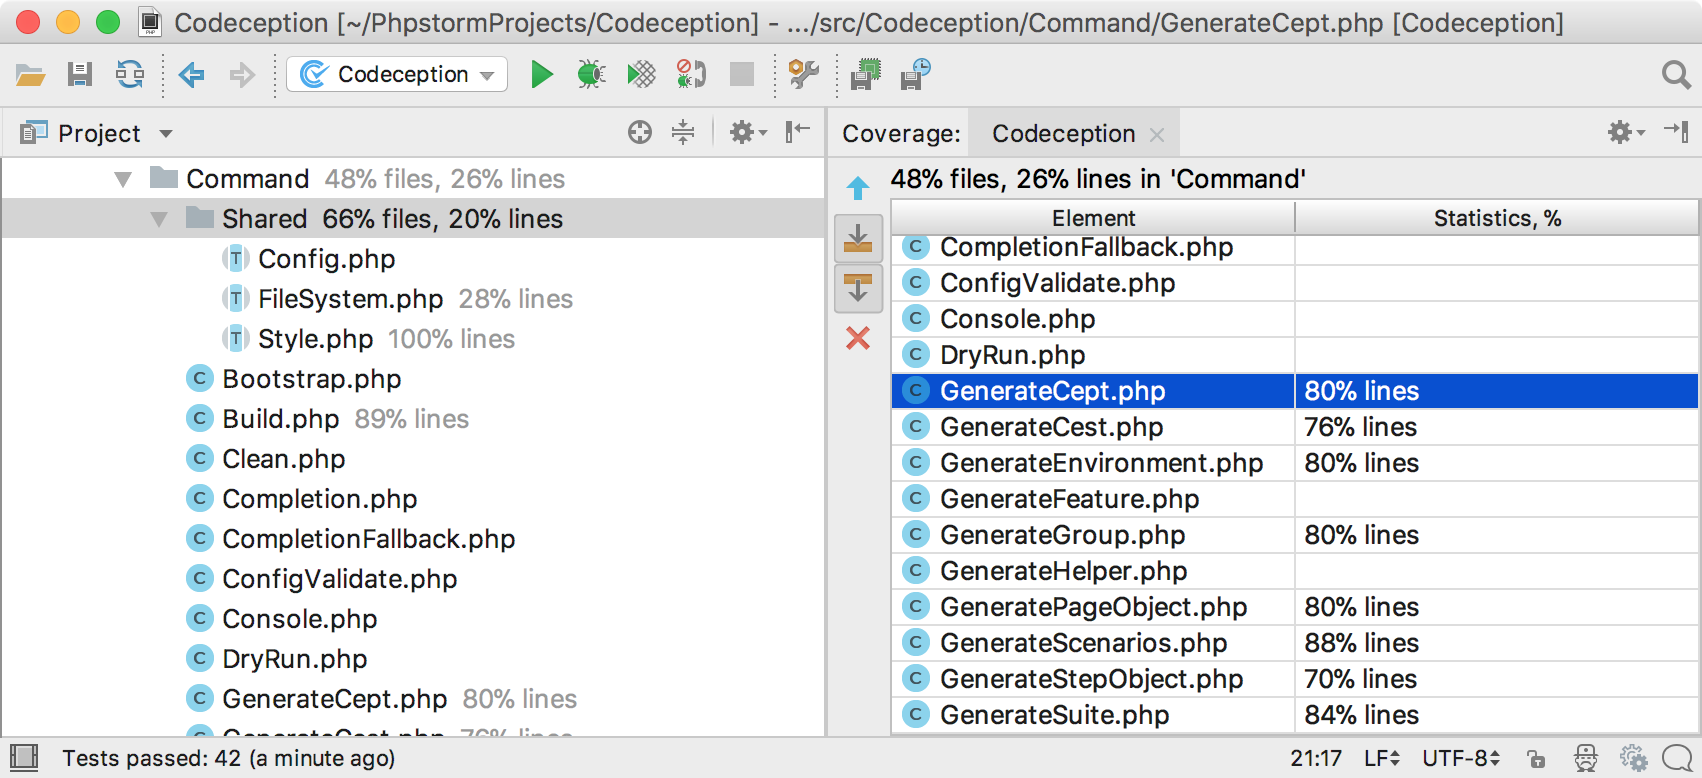The image size is (1702, 778).
Task: Toggle read-only lock icon in status bar
Action: click(1536, 759)
